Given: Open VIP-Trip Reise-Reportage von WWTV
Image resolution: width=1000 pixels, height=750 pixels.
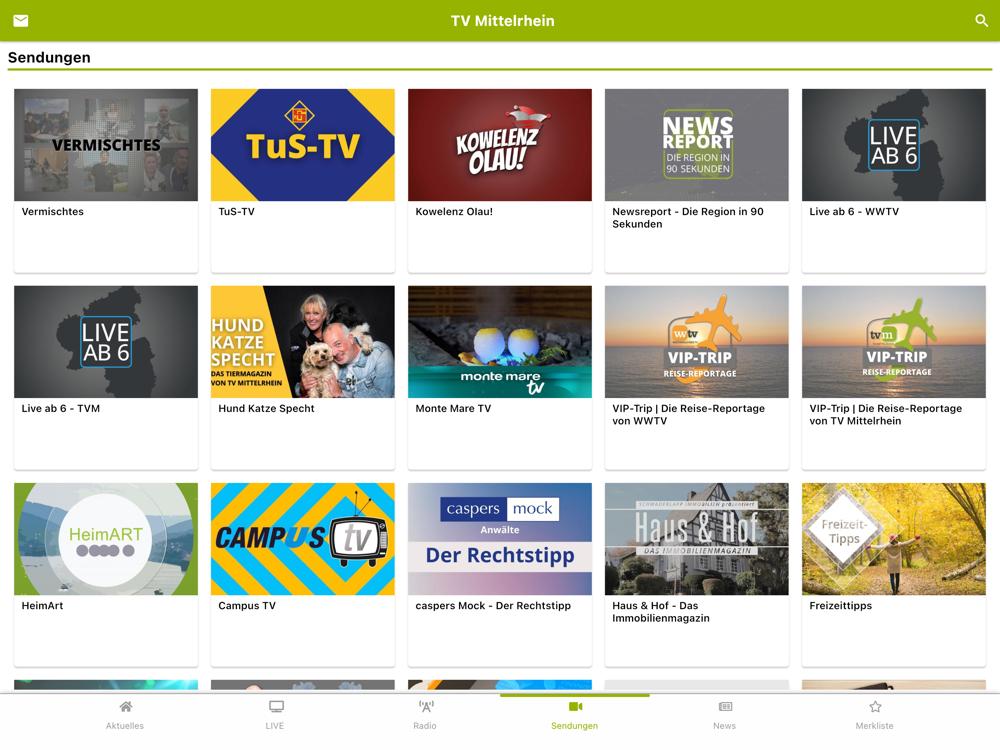Looking at the screenshot, I should coord(696,378).
